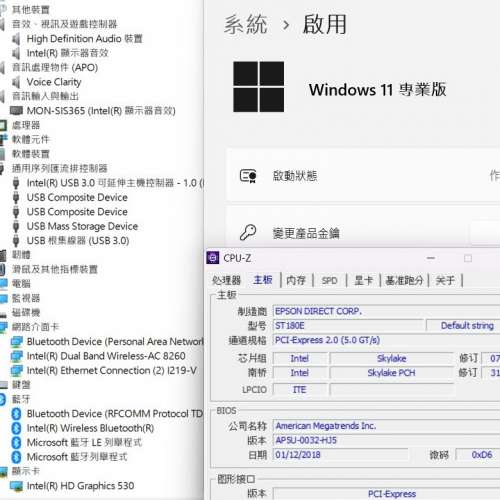500x500 pixels.
Task: Collapse the 顯示卡 category
Action: point(26,471)
